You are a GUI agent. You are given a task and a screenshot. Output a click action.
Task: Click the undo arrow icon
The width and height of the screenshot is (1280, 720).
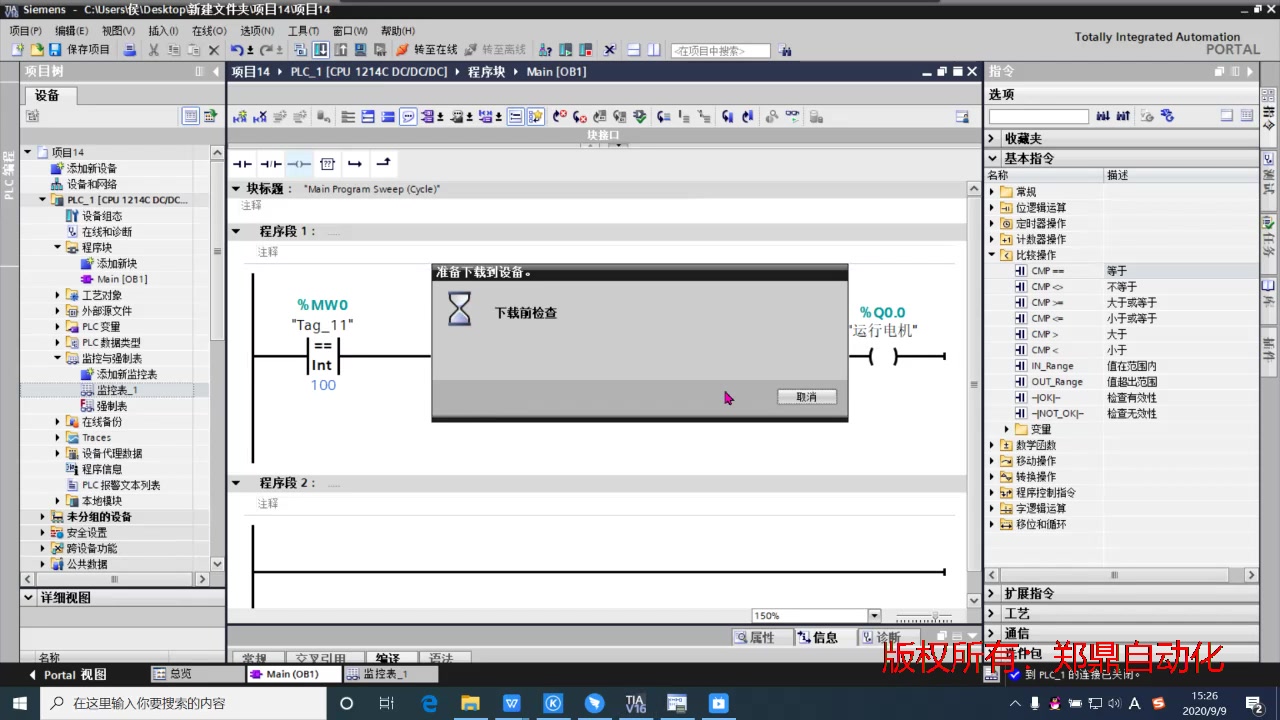pyautogui.click(x=236, y=49)
